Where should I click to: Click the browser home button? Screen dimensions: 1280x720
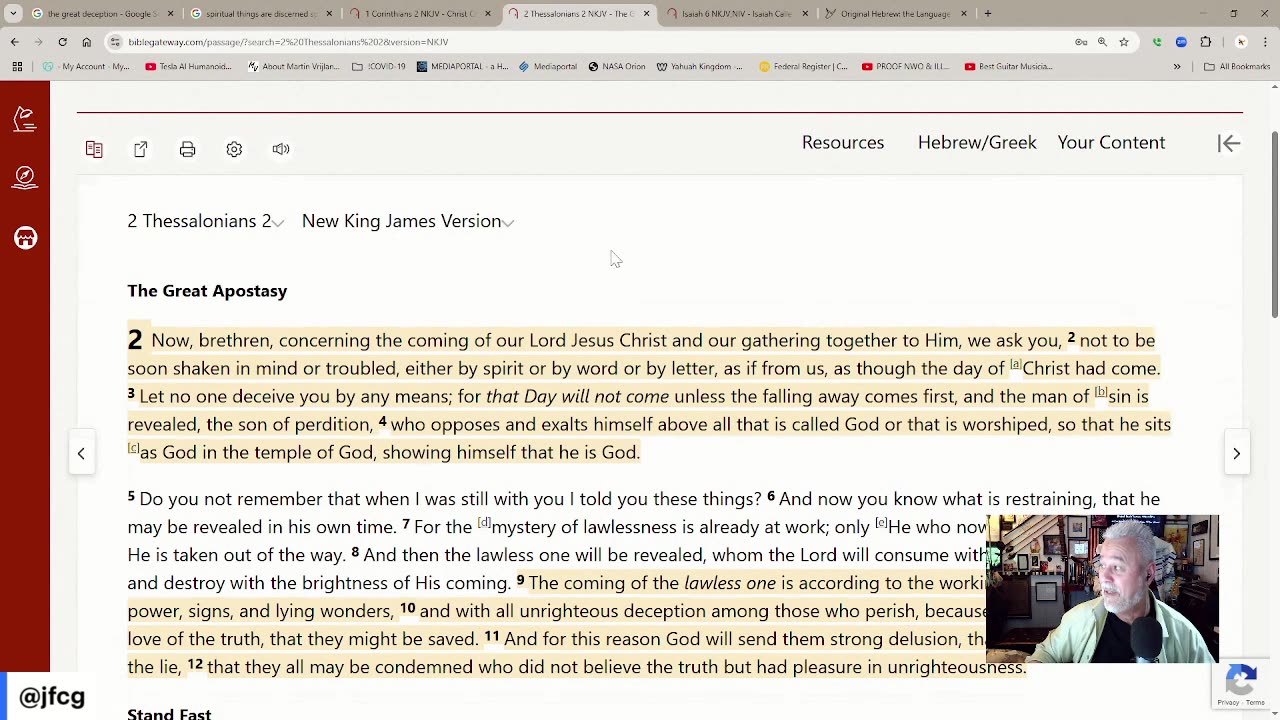(x=86, y=42)
